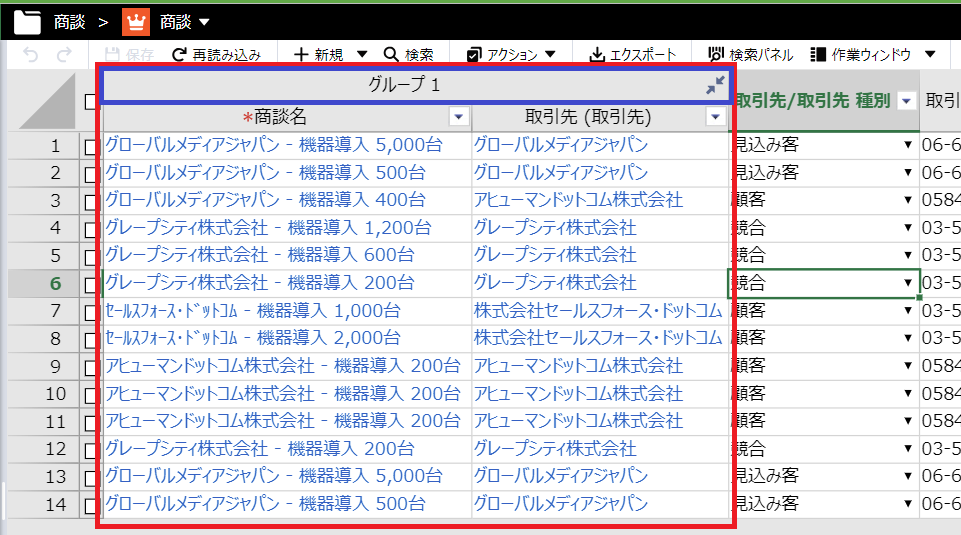Open link グレープシティ 機器導入 600台
961x535 pixels.
tap(260, 256)
